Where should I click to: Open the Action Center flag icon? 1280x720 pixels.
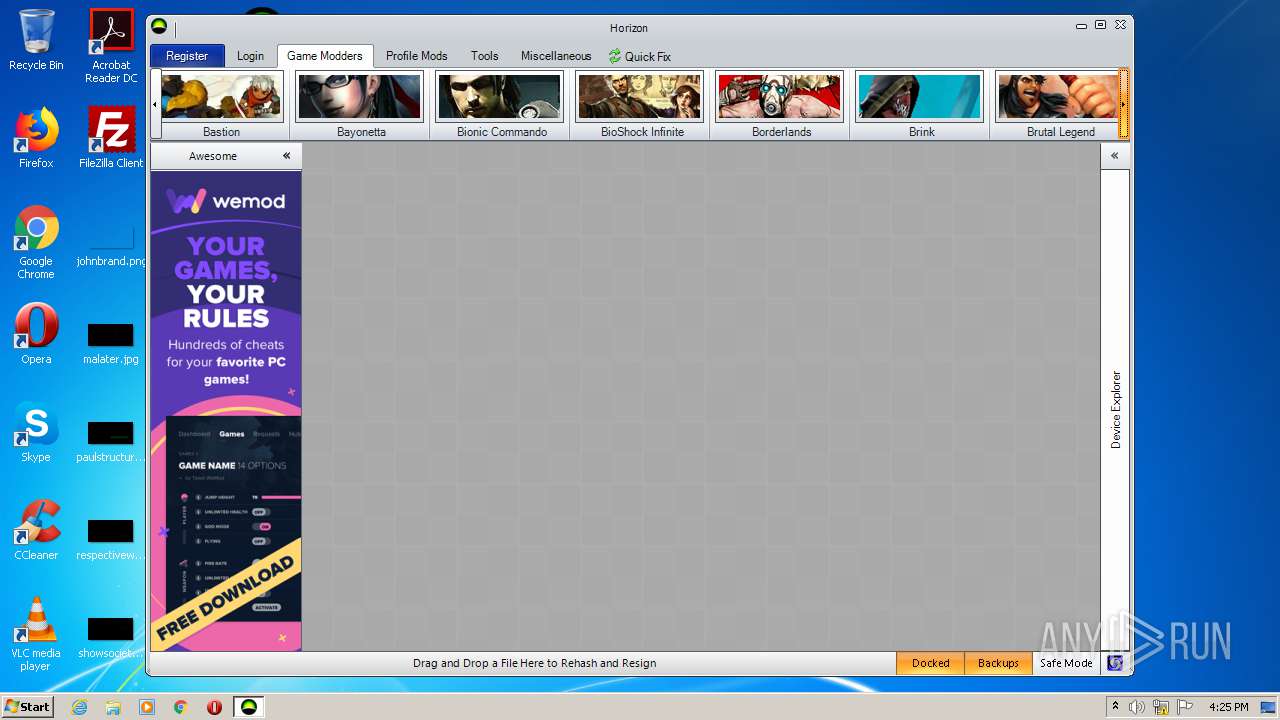point(1185,707)
